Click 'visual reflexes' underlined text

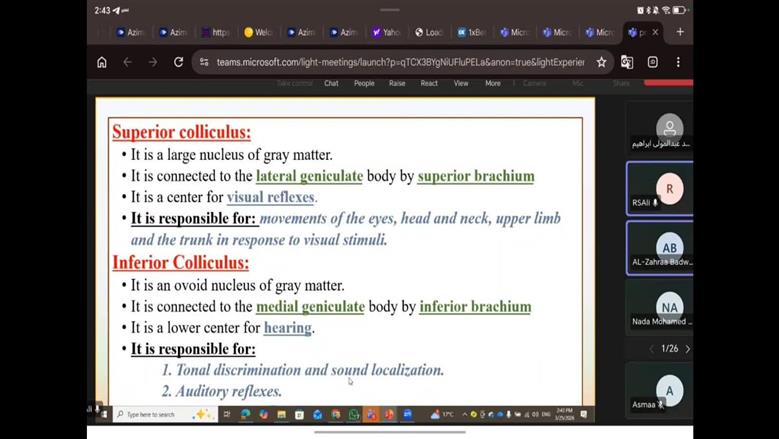271,197
